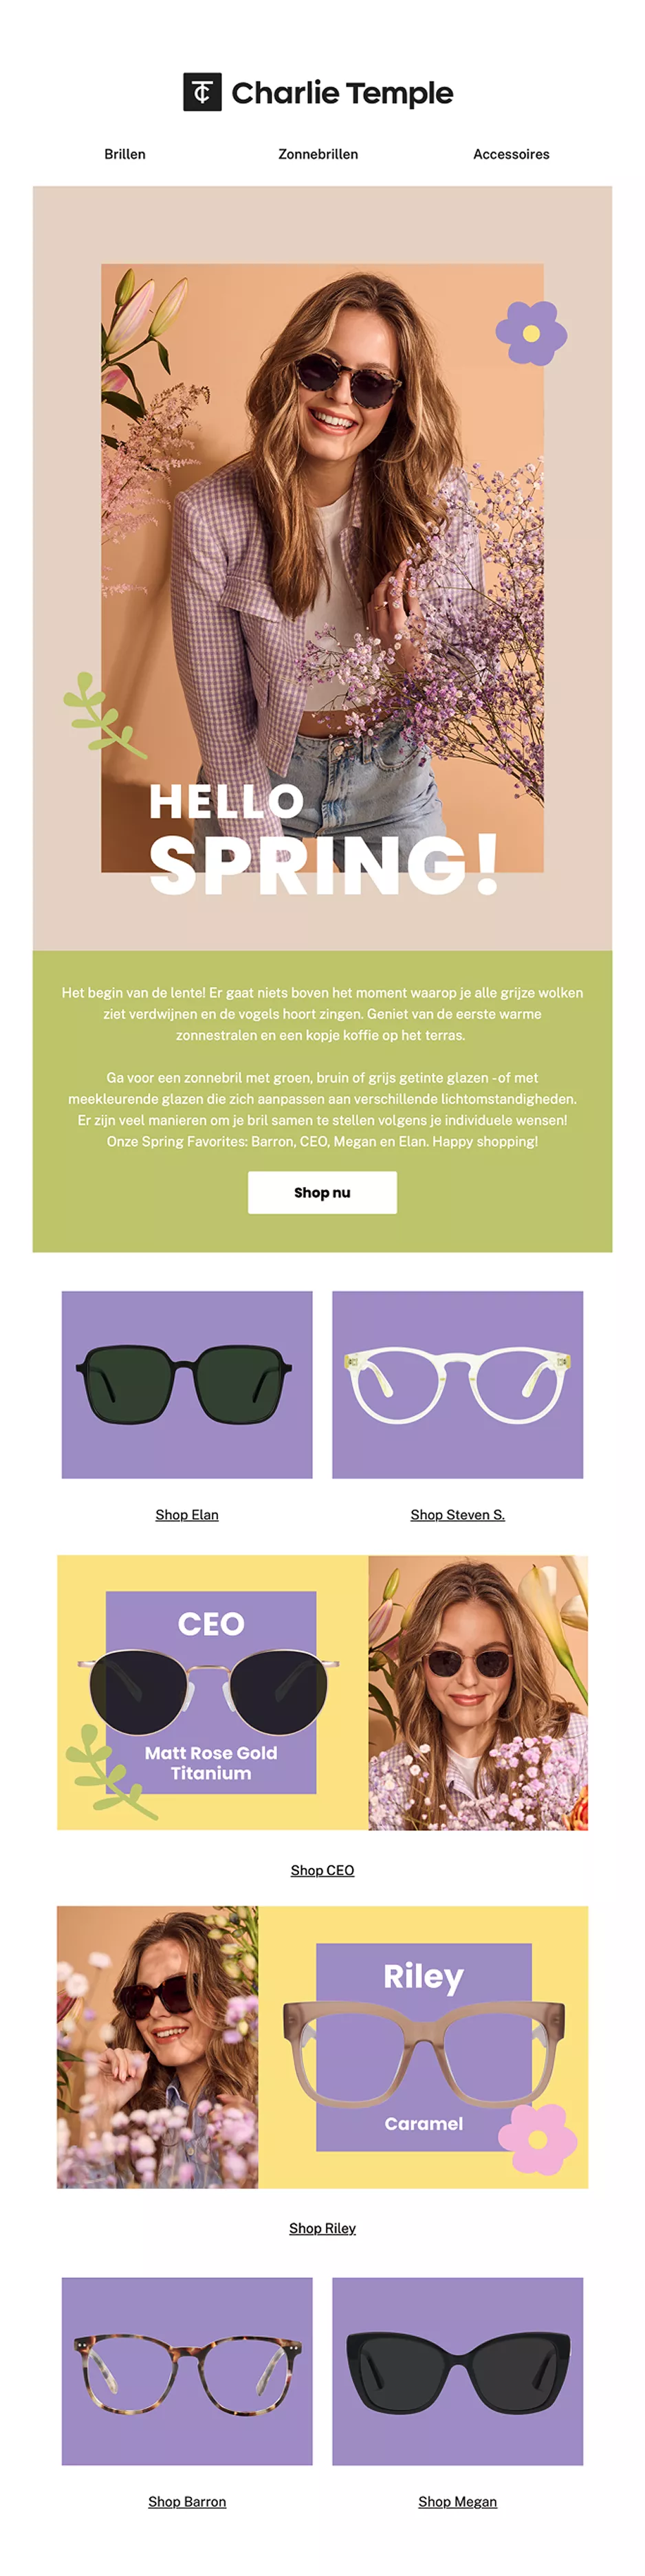Follow the Shop Steven S. link

coord(457,1514)
